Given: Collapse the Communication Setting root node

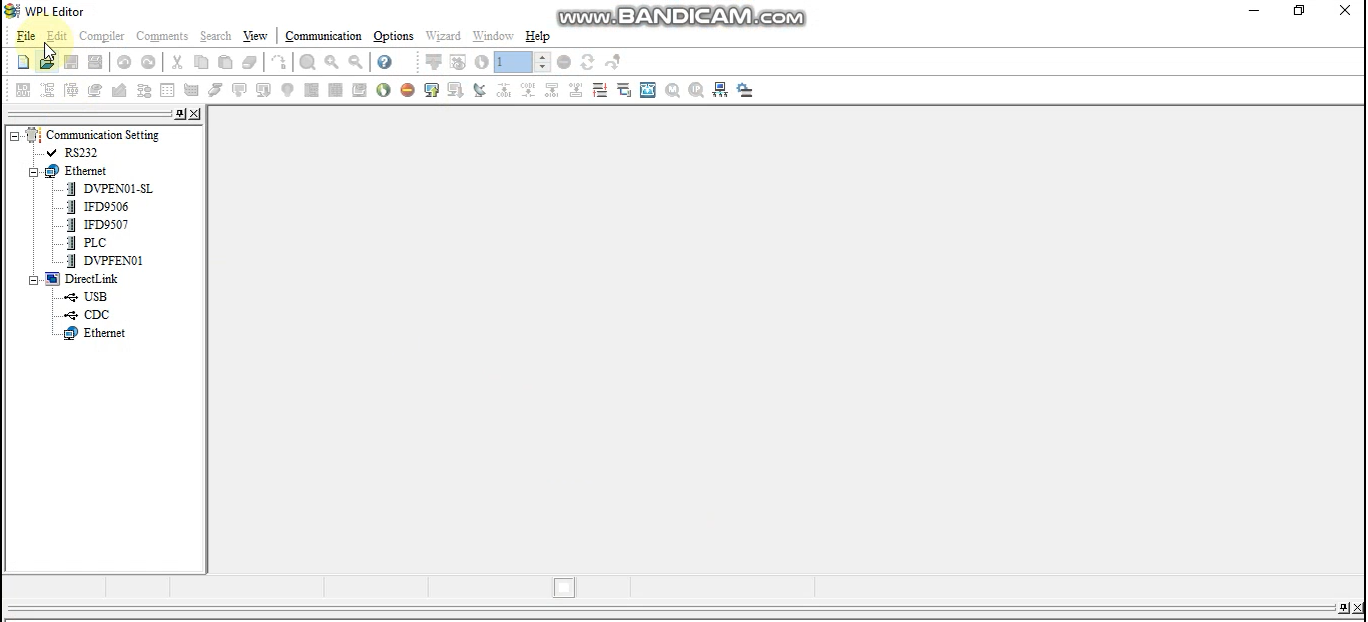Looking at the screenshot, I should coord(15,134).
